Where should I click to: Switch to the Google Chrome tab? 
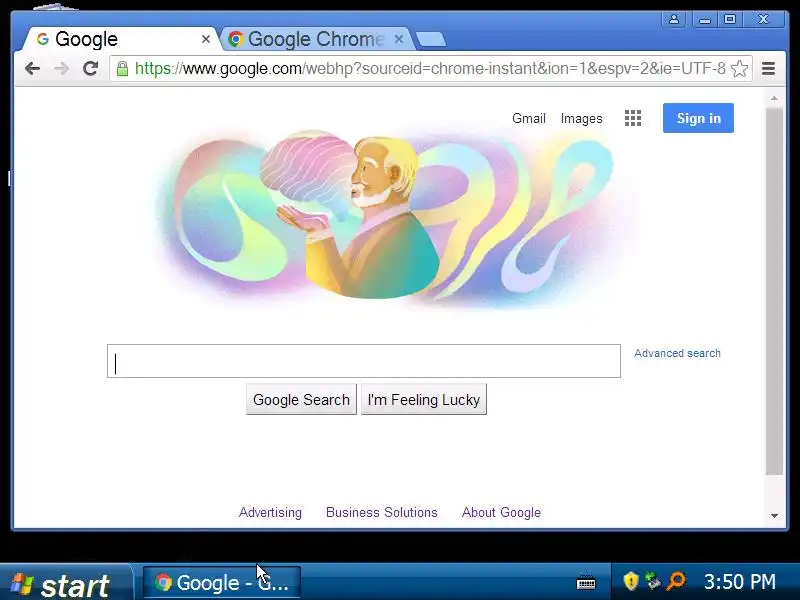click(315, 39)
